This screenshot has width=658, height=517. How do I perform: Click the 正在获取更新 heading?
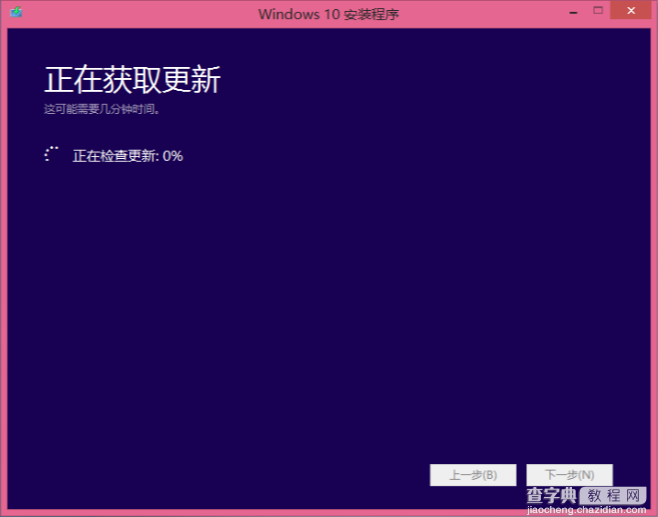132,80
